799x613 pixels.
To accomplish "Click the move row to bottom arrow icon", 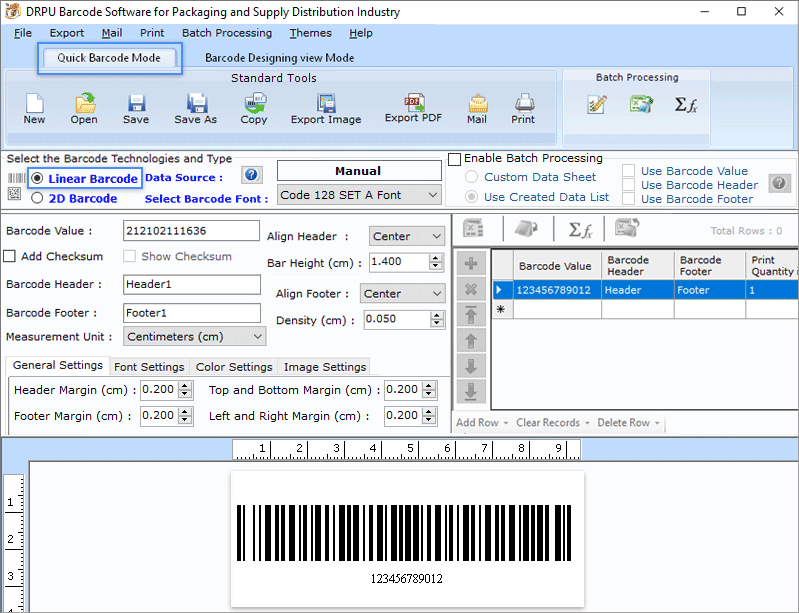I will (x=471, y=391).
